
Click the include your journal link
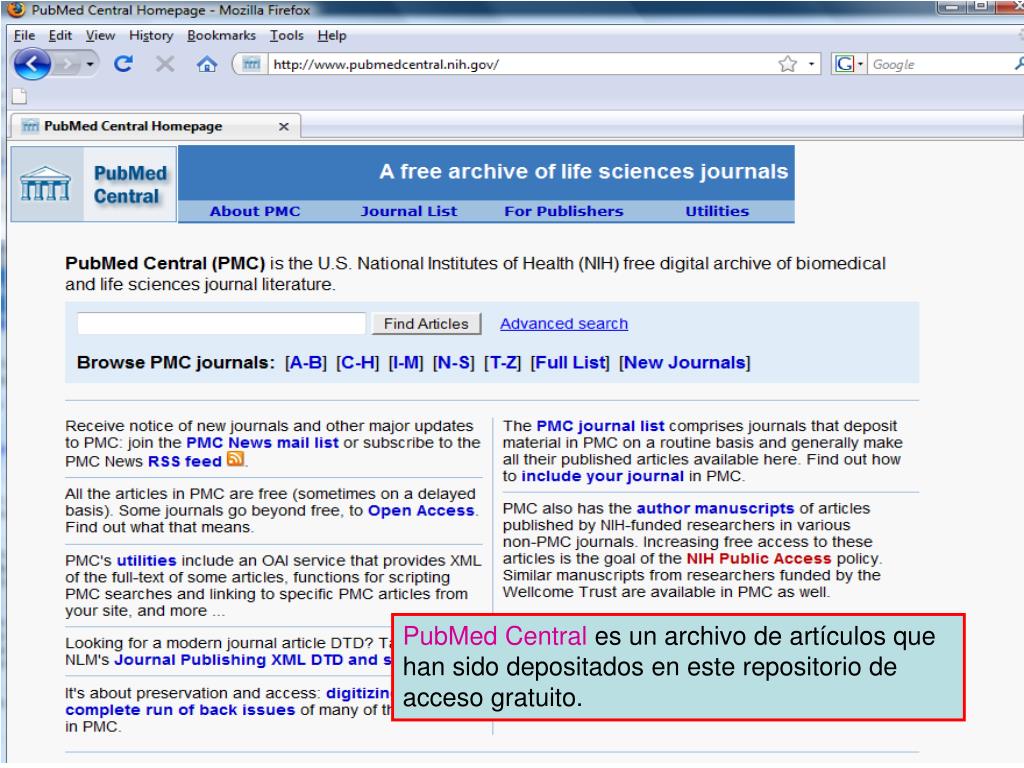602,477
